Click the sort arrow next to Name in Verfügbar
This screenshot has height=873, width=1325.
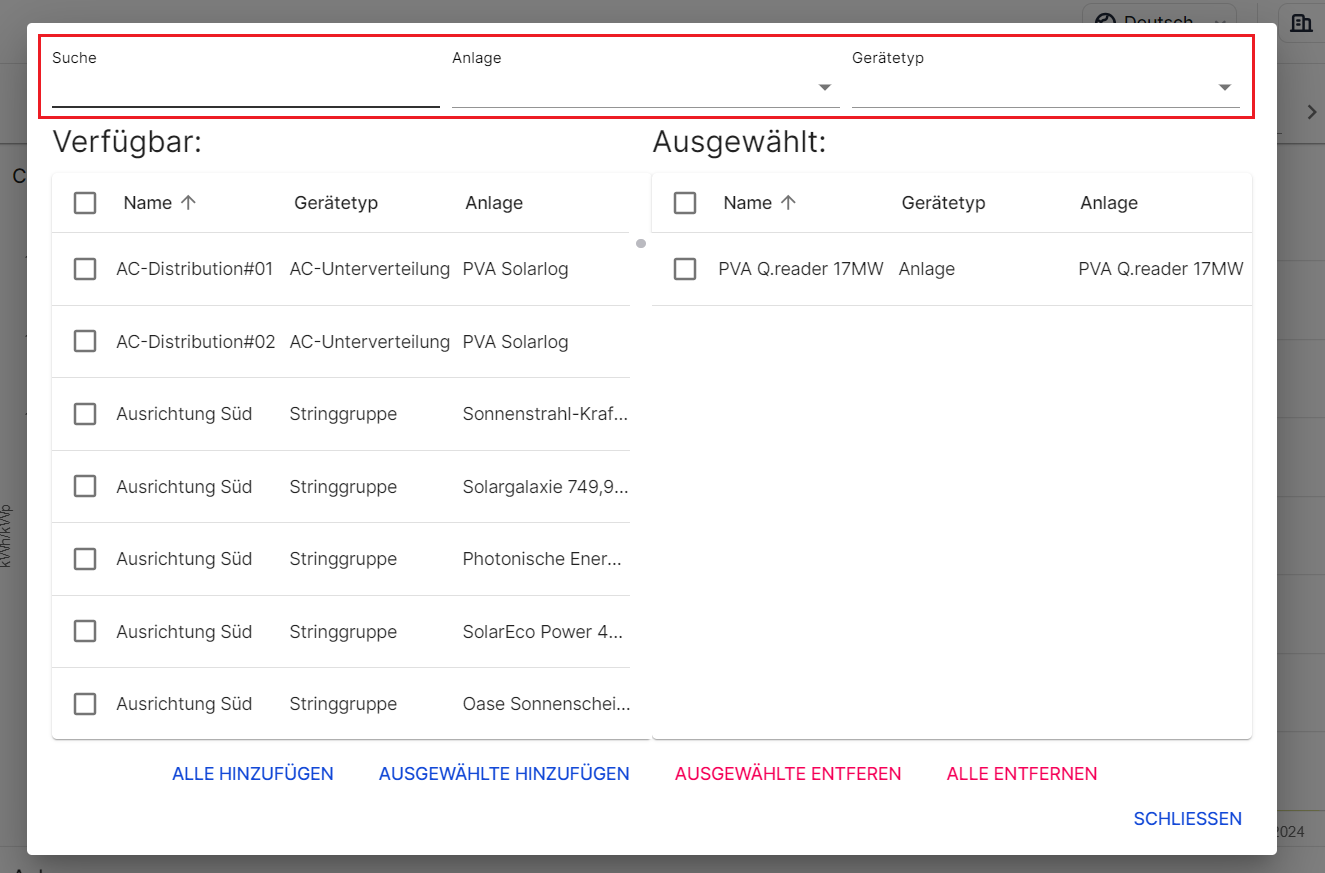click(x=188, y=203)
